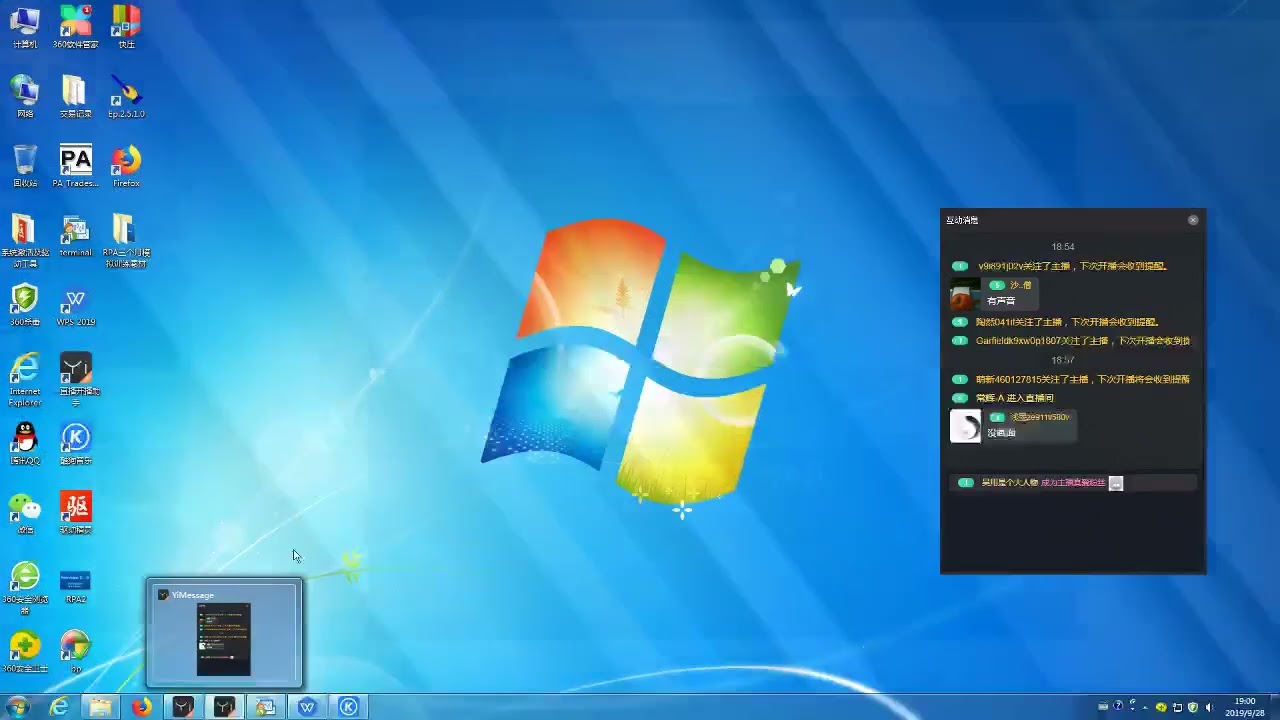Image resolution: width=1280 pixels, height=720 pixels.
Task: Click the 18:57 timestamp in chat
Action: click(x=1063, y=360)
